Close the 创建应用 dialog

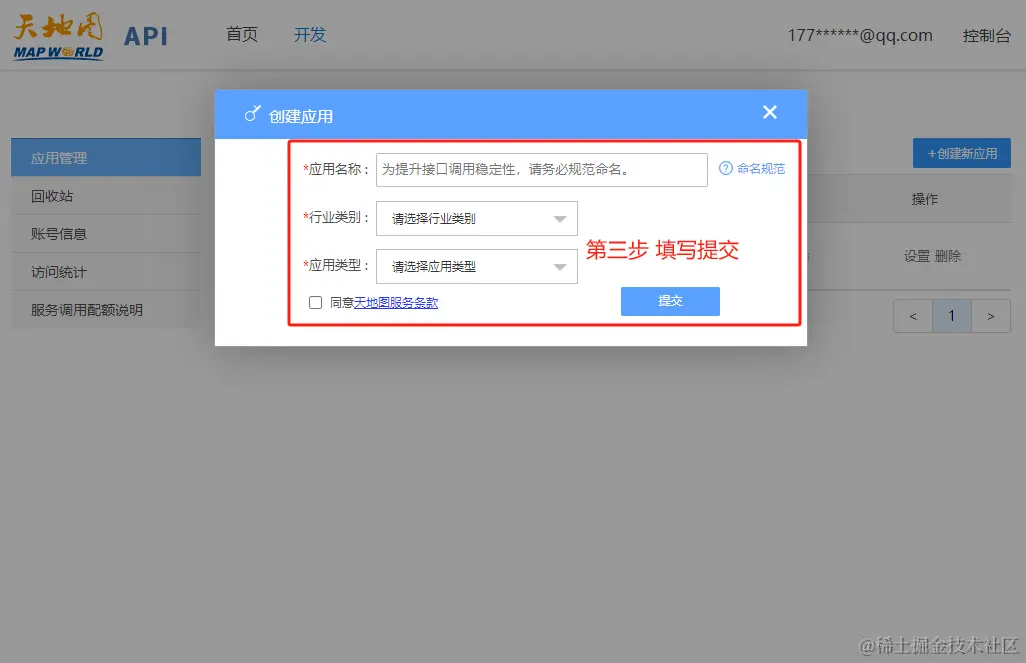point(770,113)
